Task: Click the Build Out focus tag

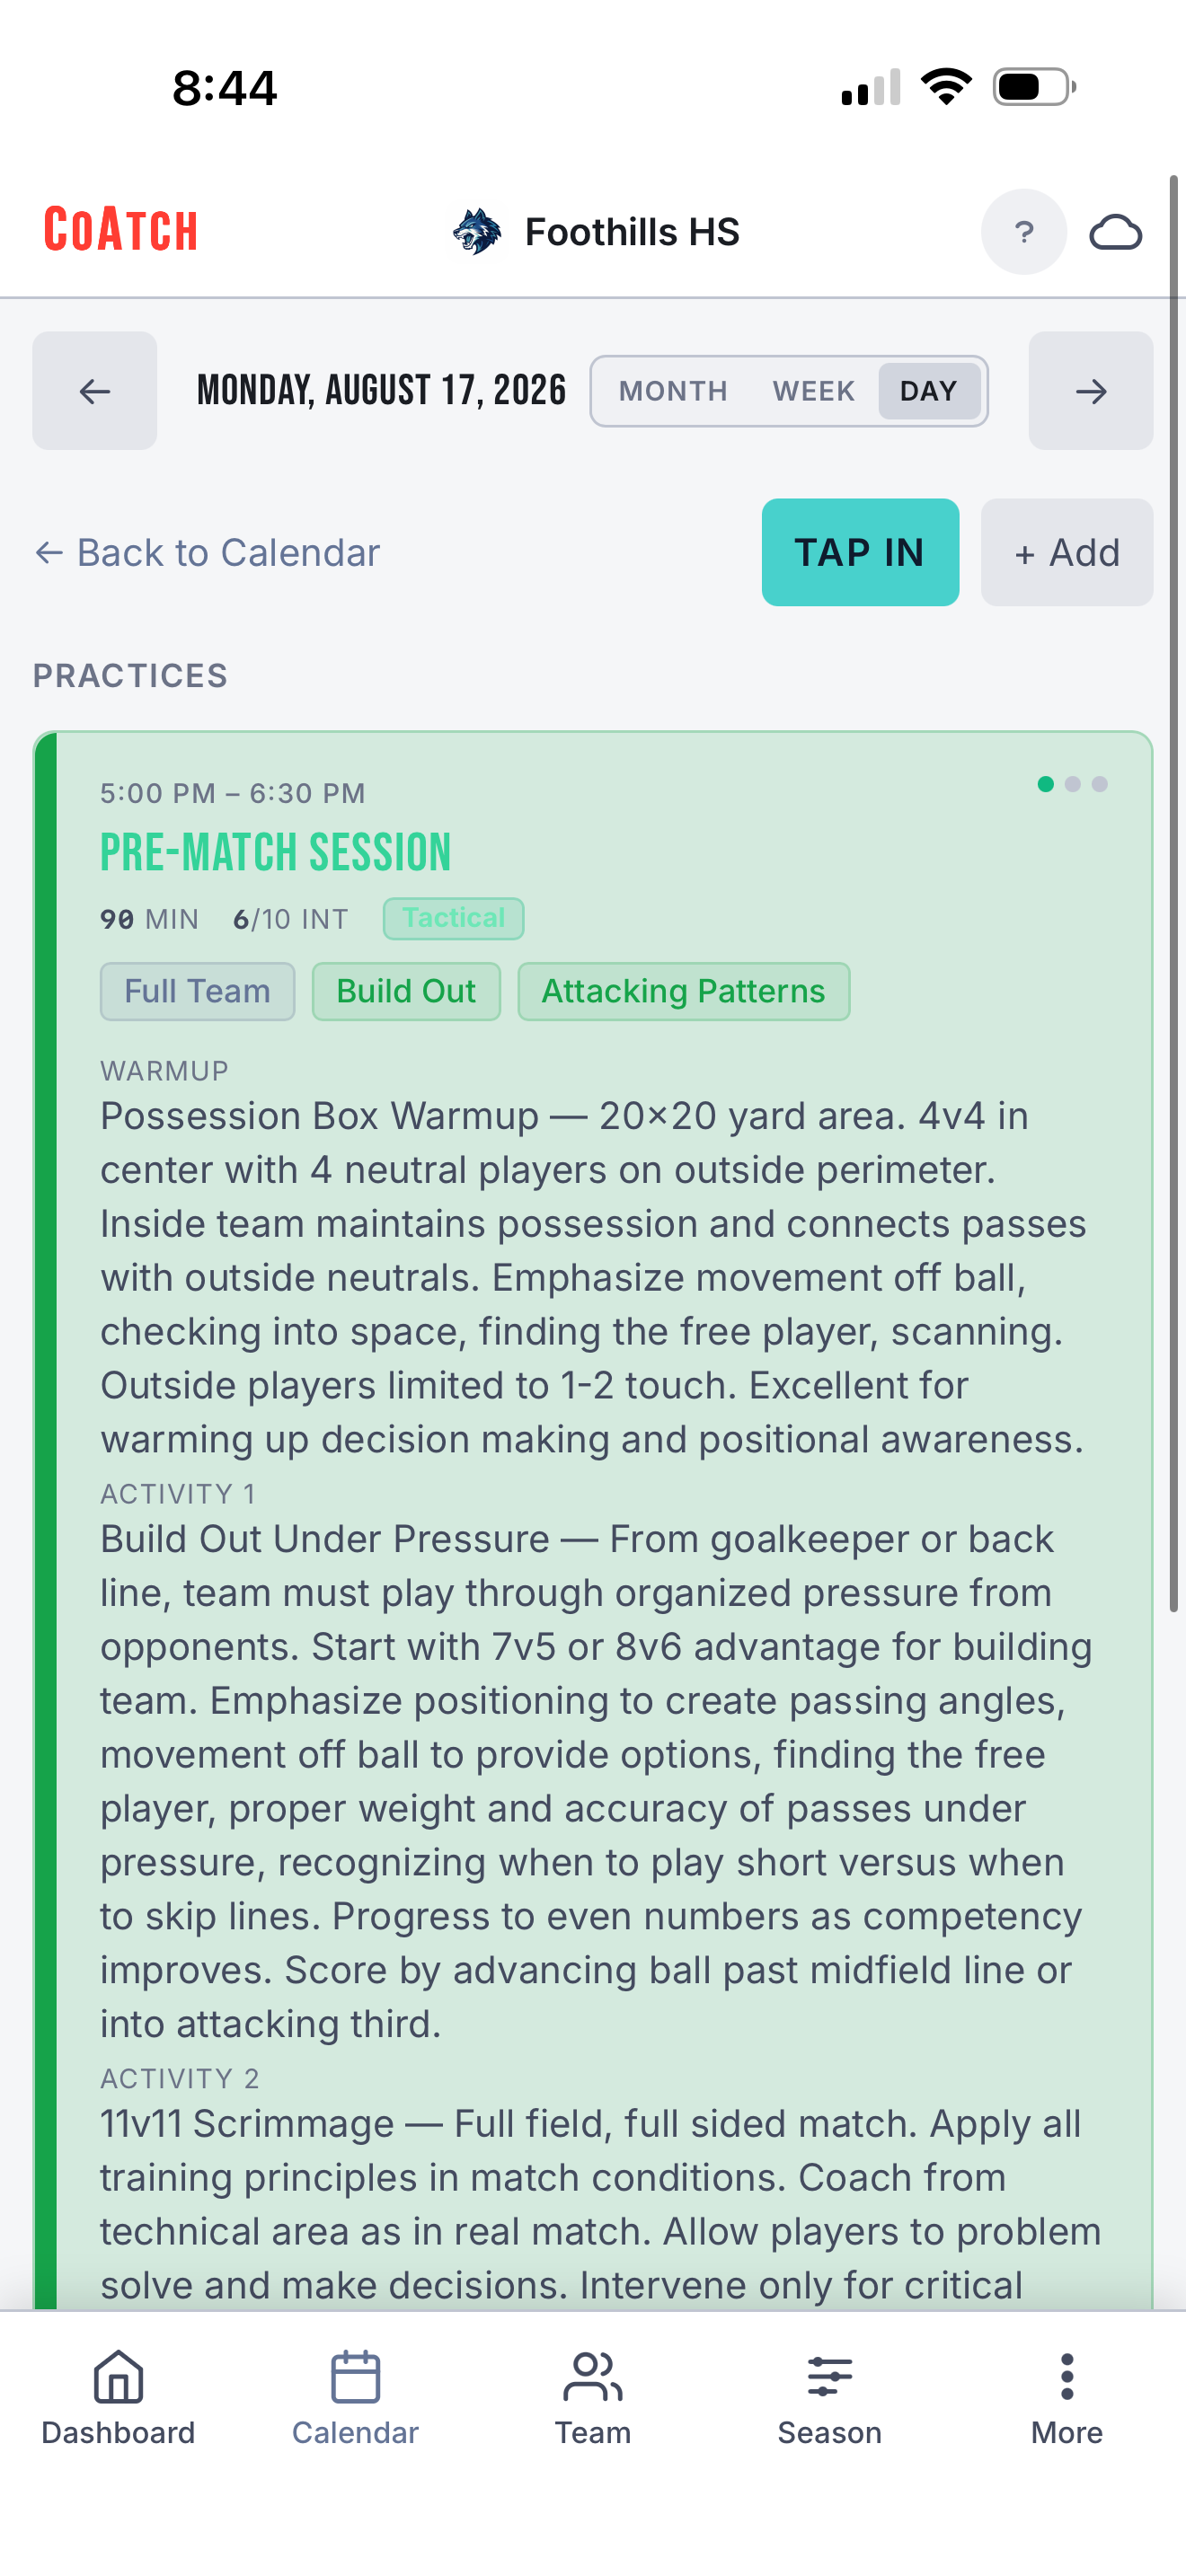Action: point(406,991)
